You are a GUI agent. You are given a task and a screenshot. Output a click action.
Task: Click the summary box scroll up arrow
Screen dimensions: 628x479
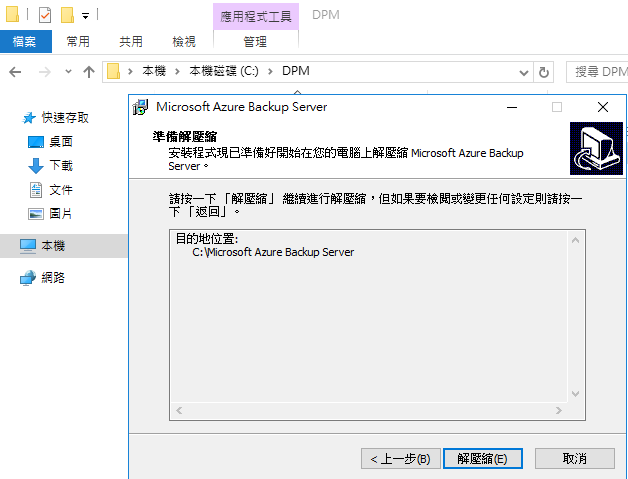[576, 240]
